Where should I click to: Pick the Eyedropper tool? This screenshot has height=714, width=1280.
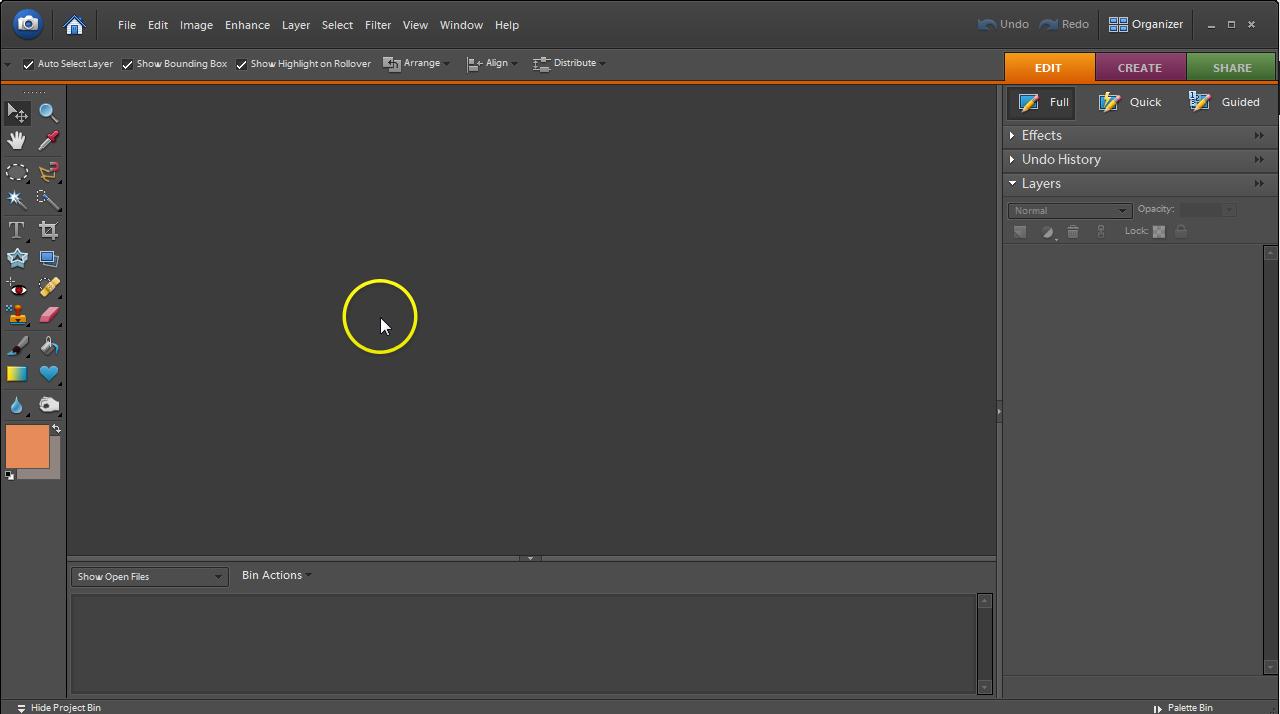point(48,141)
